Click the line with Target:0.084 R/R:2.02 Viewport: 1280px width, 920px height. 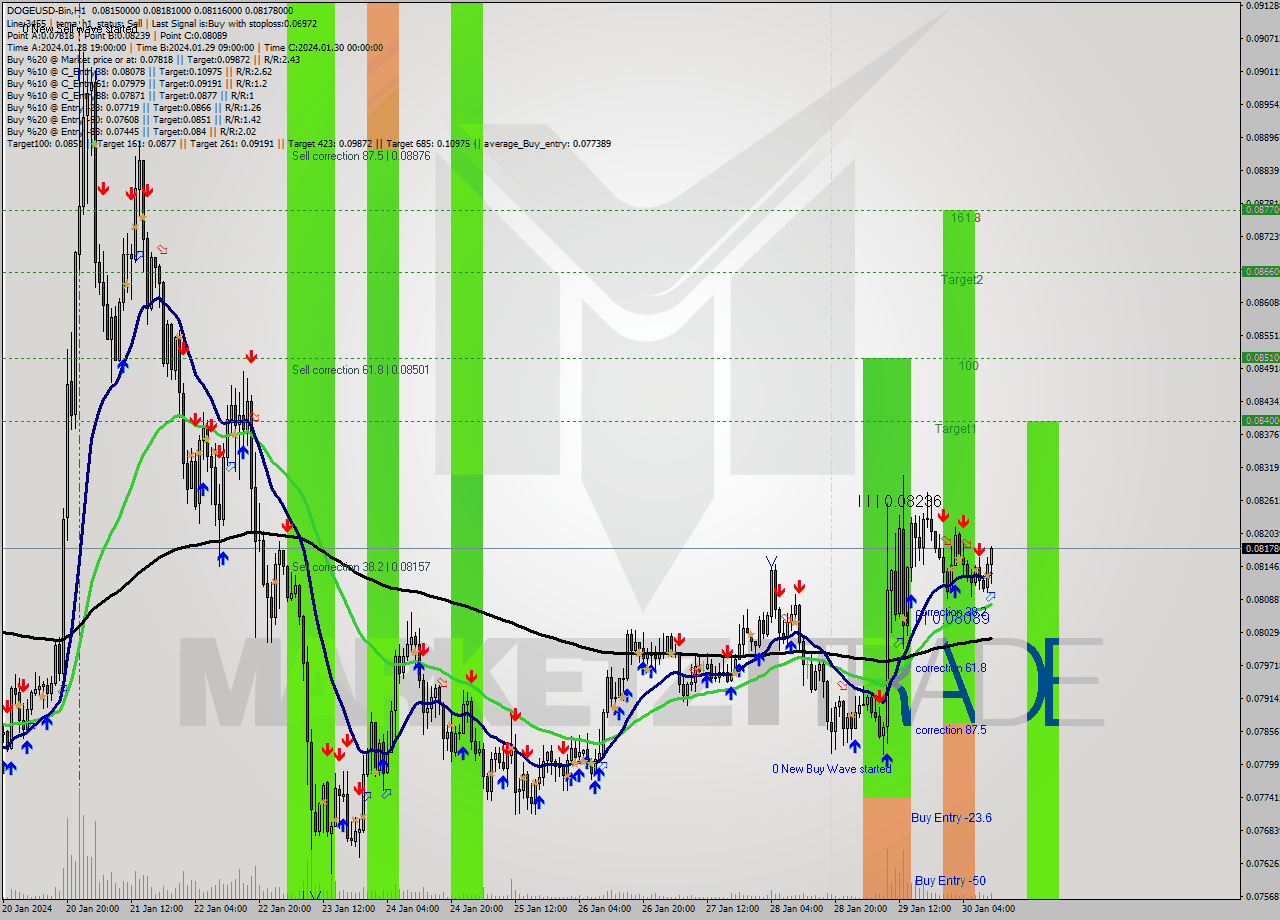(131, 131)
